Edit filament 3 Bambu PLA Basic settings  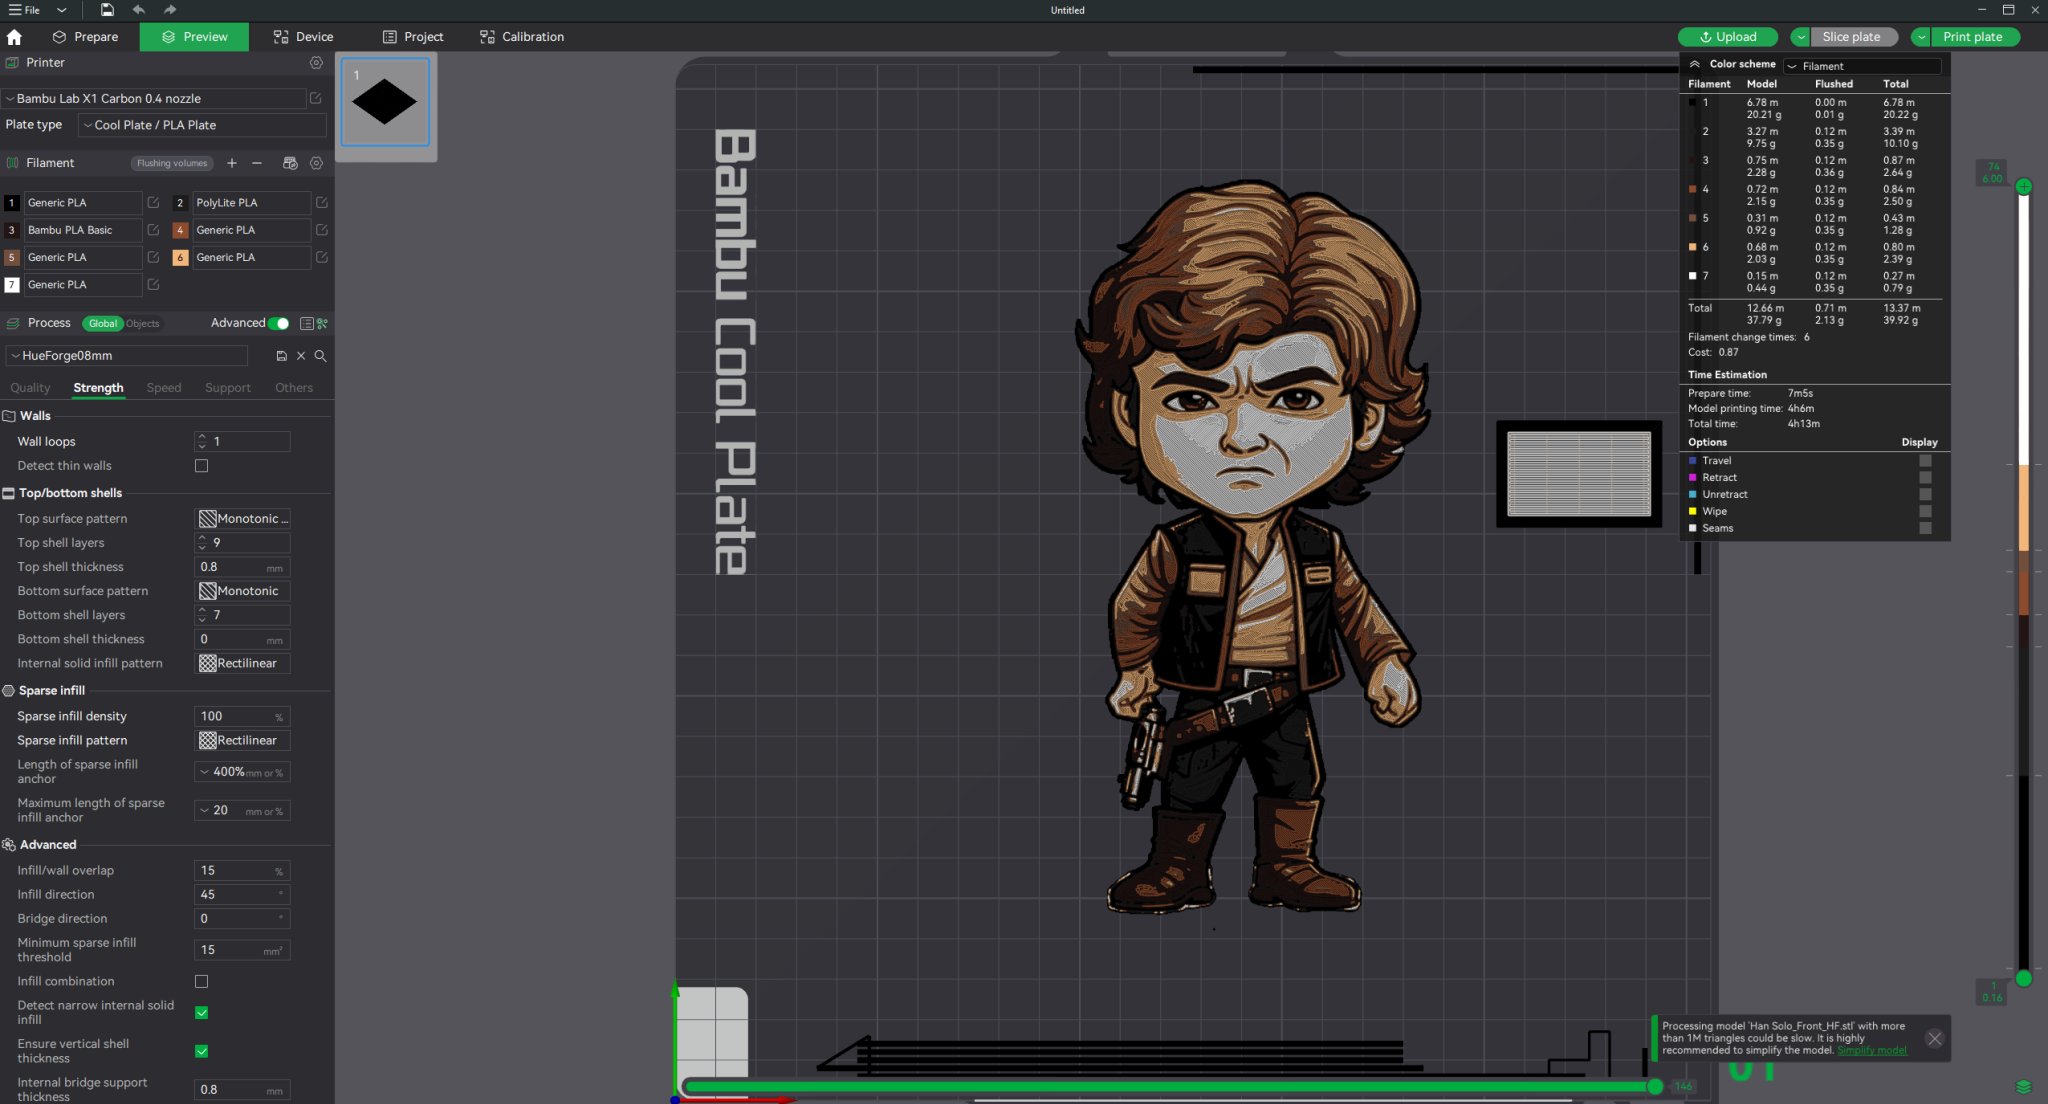click(x=153, y=230)
